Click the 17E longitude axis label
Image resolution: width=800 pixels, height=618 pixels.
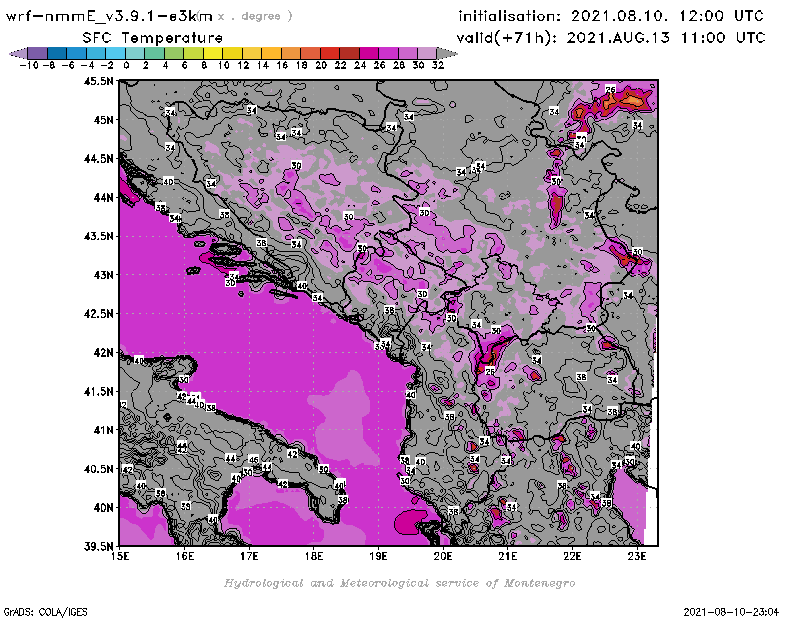pos(249,556)
